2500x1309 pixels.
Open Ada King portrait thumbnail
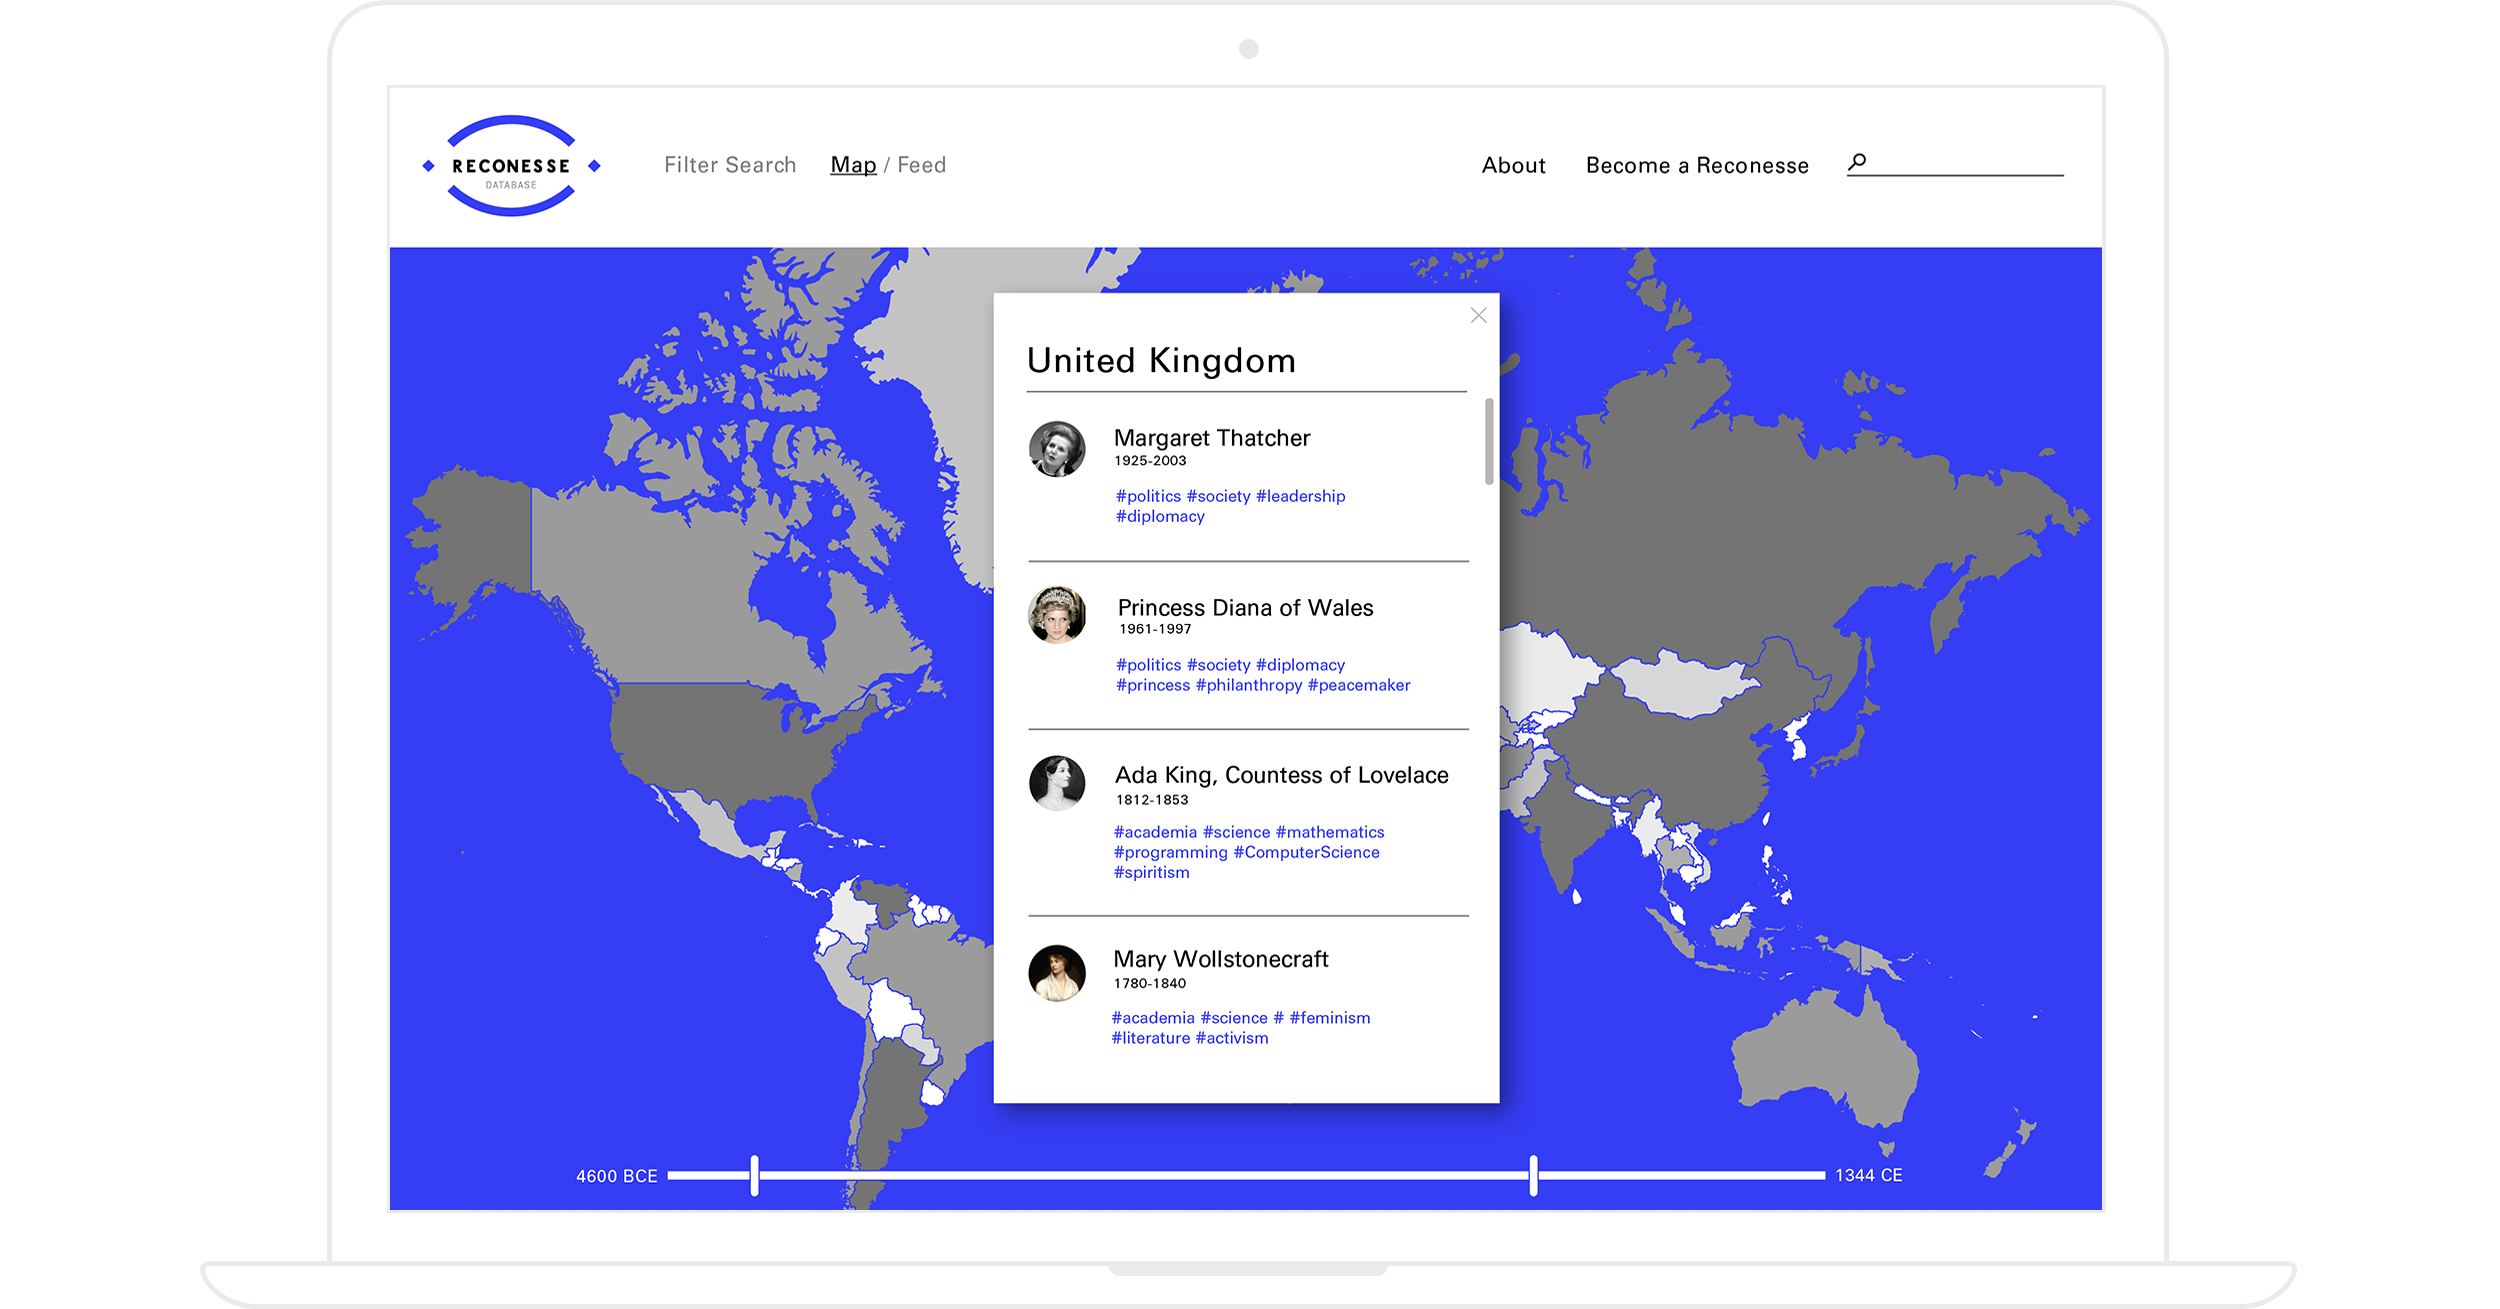pyautogui.click(x=1057, y=783)
